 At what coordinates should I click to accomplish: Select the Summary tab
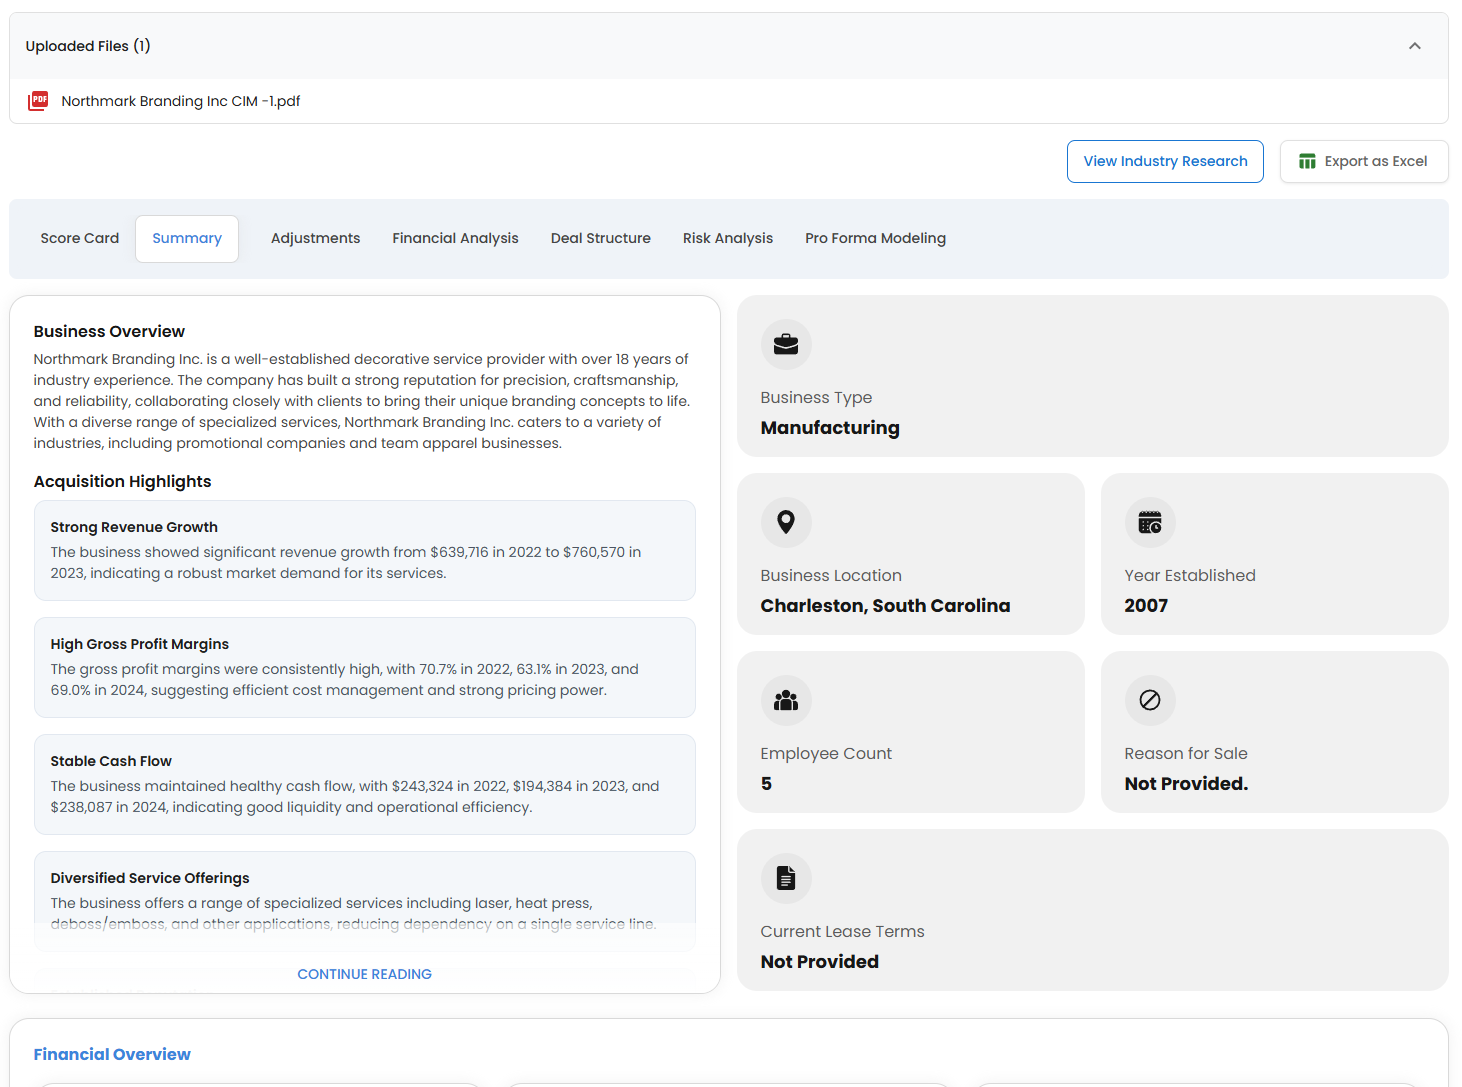tap(187, 238)
